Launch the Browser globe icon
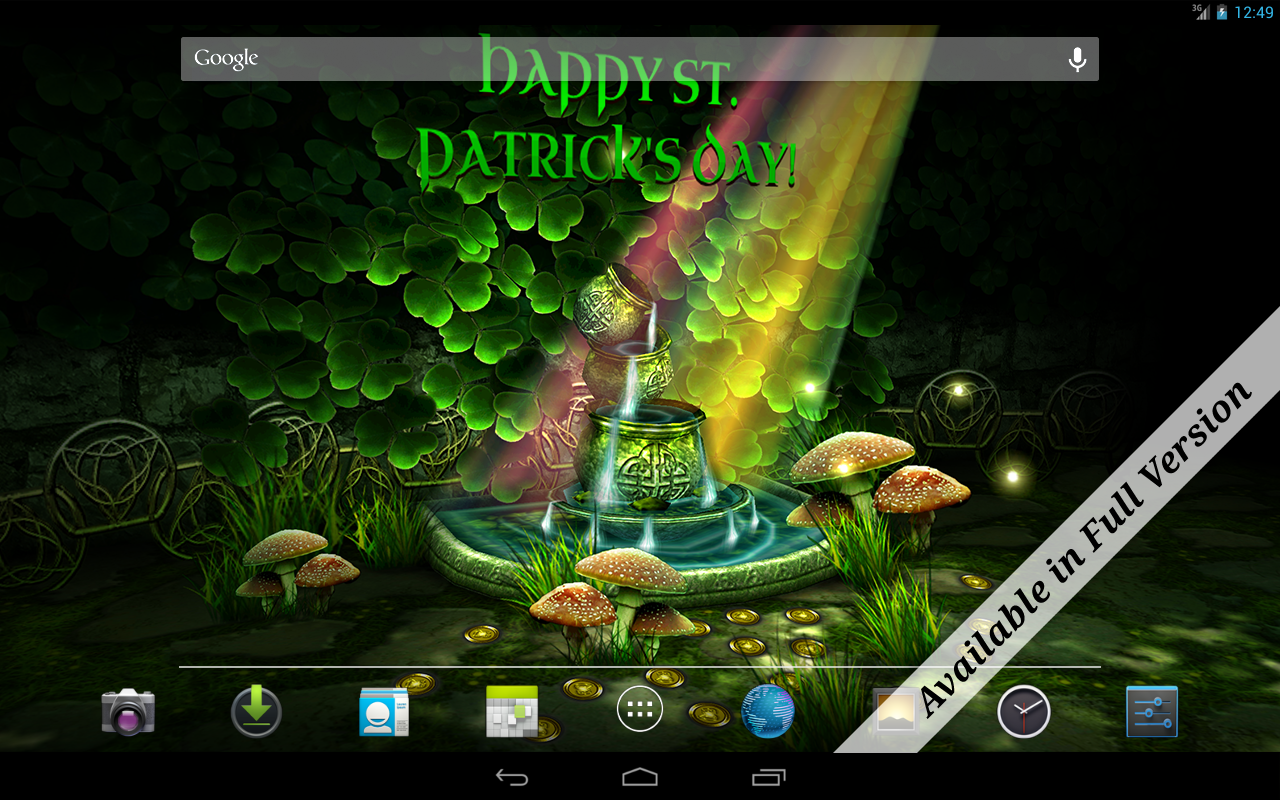This screenshot has height=800, width=1280. point(768,712)
